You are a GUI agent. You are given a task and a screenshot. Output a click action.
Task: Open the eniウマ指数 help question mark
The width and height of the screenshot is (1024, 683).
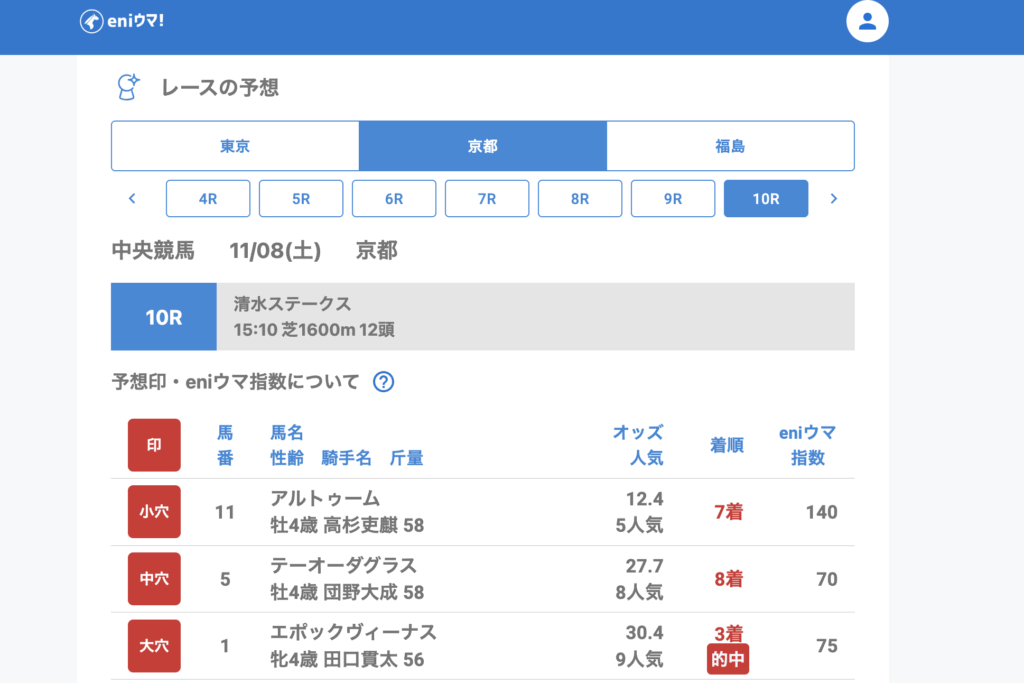point(383,382)
